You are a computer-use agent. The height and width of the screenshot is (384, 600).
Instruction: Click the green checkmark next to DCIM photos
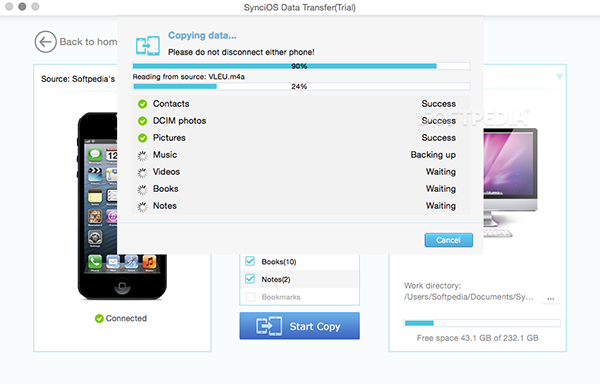point(142,121)
